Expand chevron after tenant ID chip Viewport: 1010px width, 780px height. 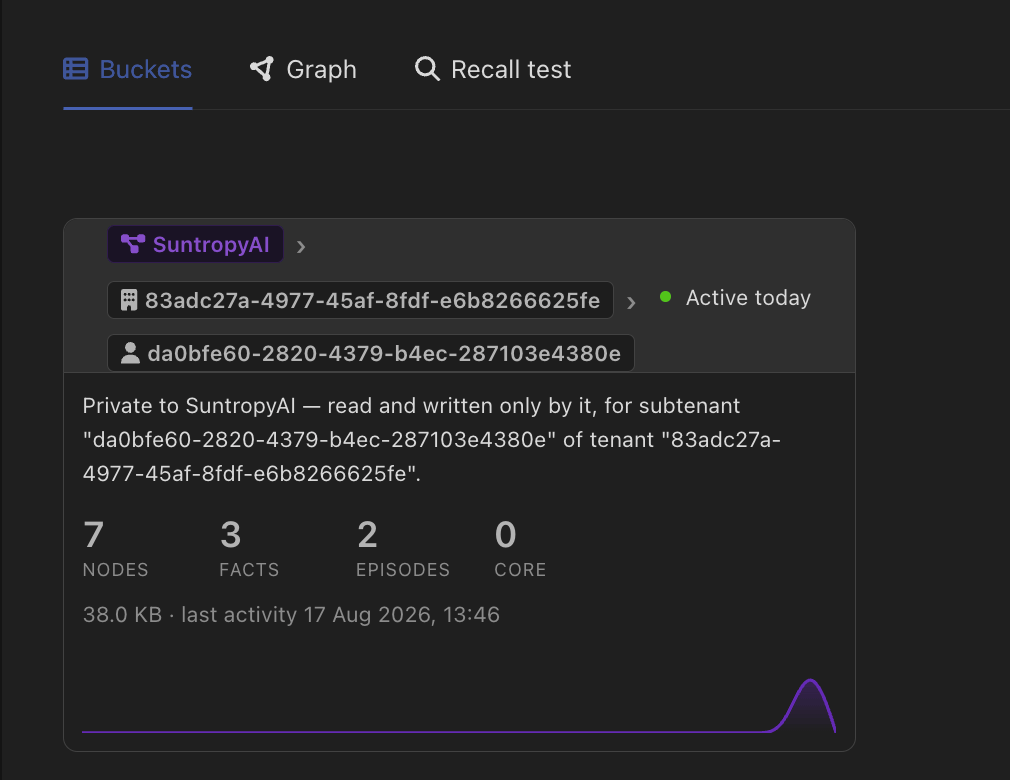click(x=631, y=302)
